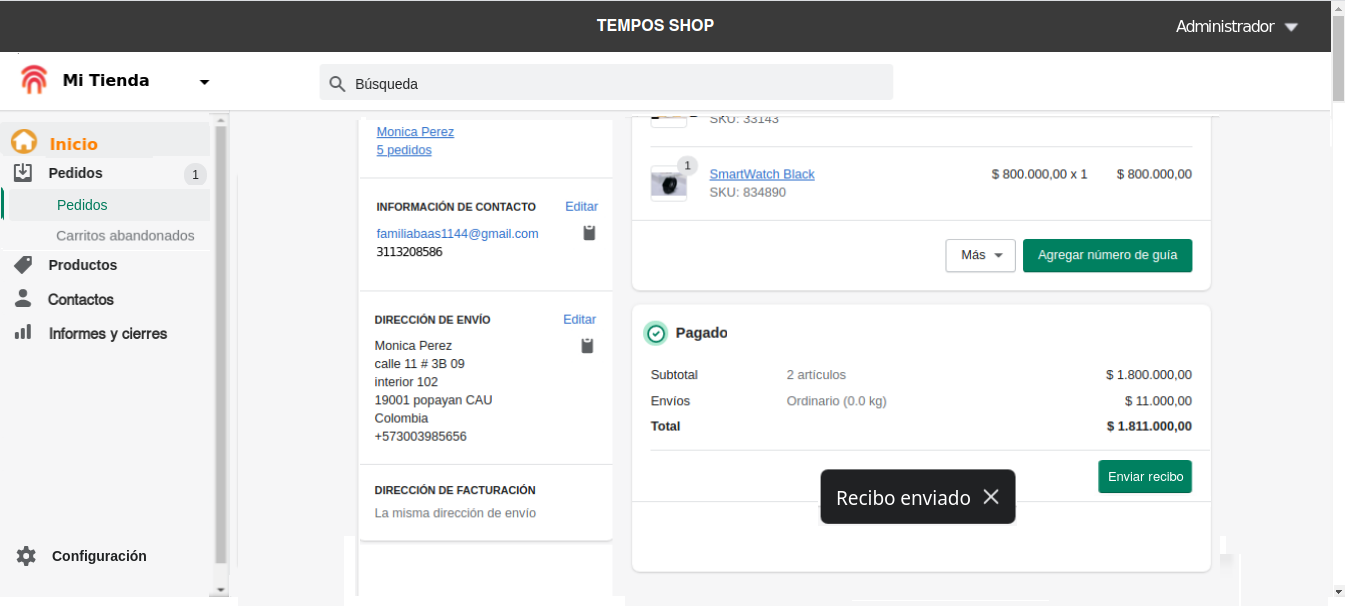Click the Configuración gear icon

click(x=26, y=556)
